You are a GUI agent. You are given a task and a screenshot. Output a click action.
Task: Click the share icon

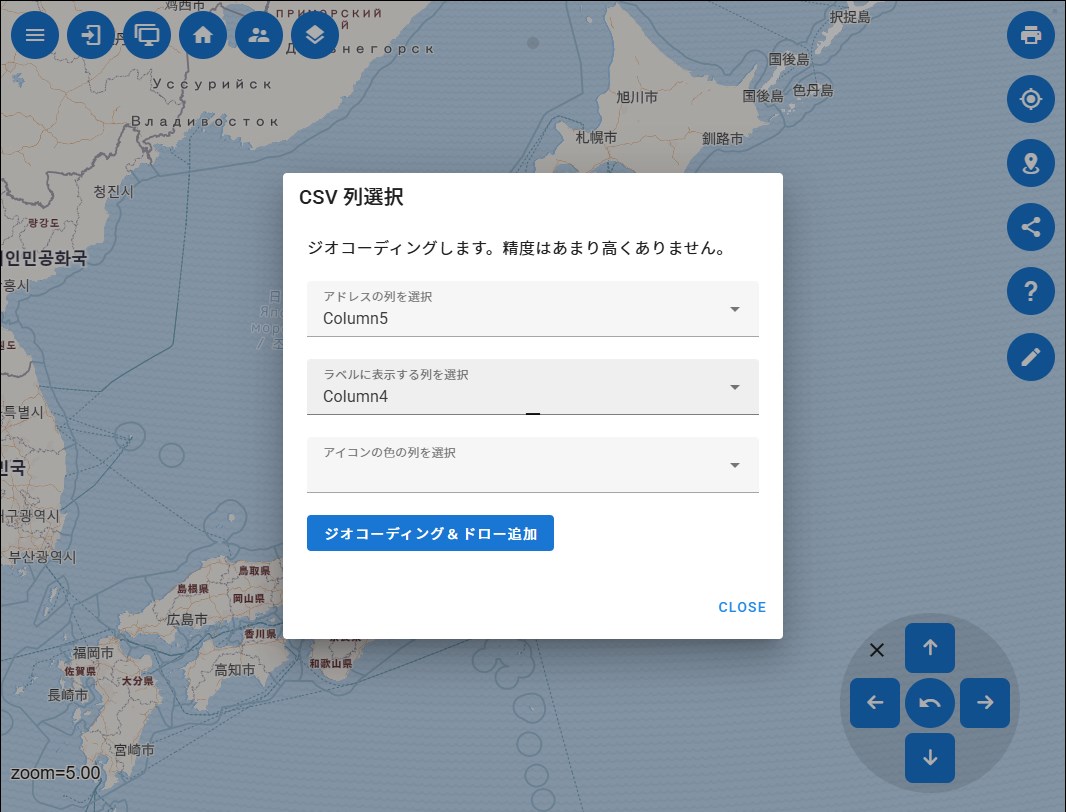coord(1030,227)
